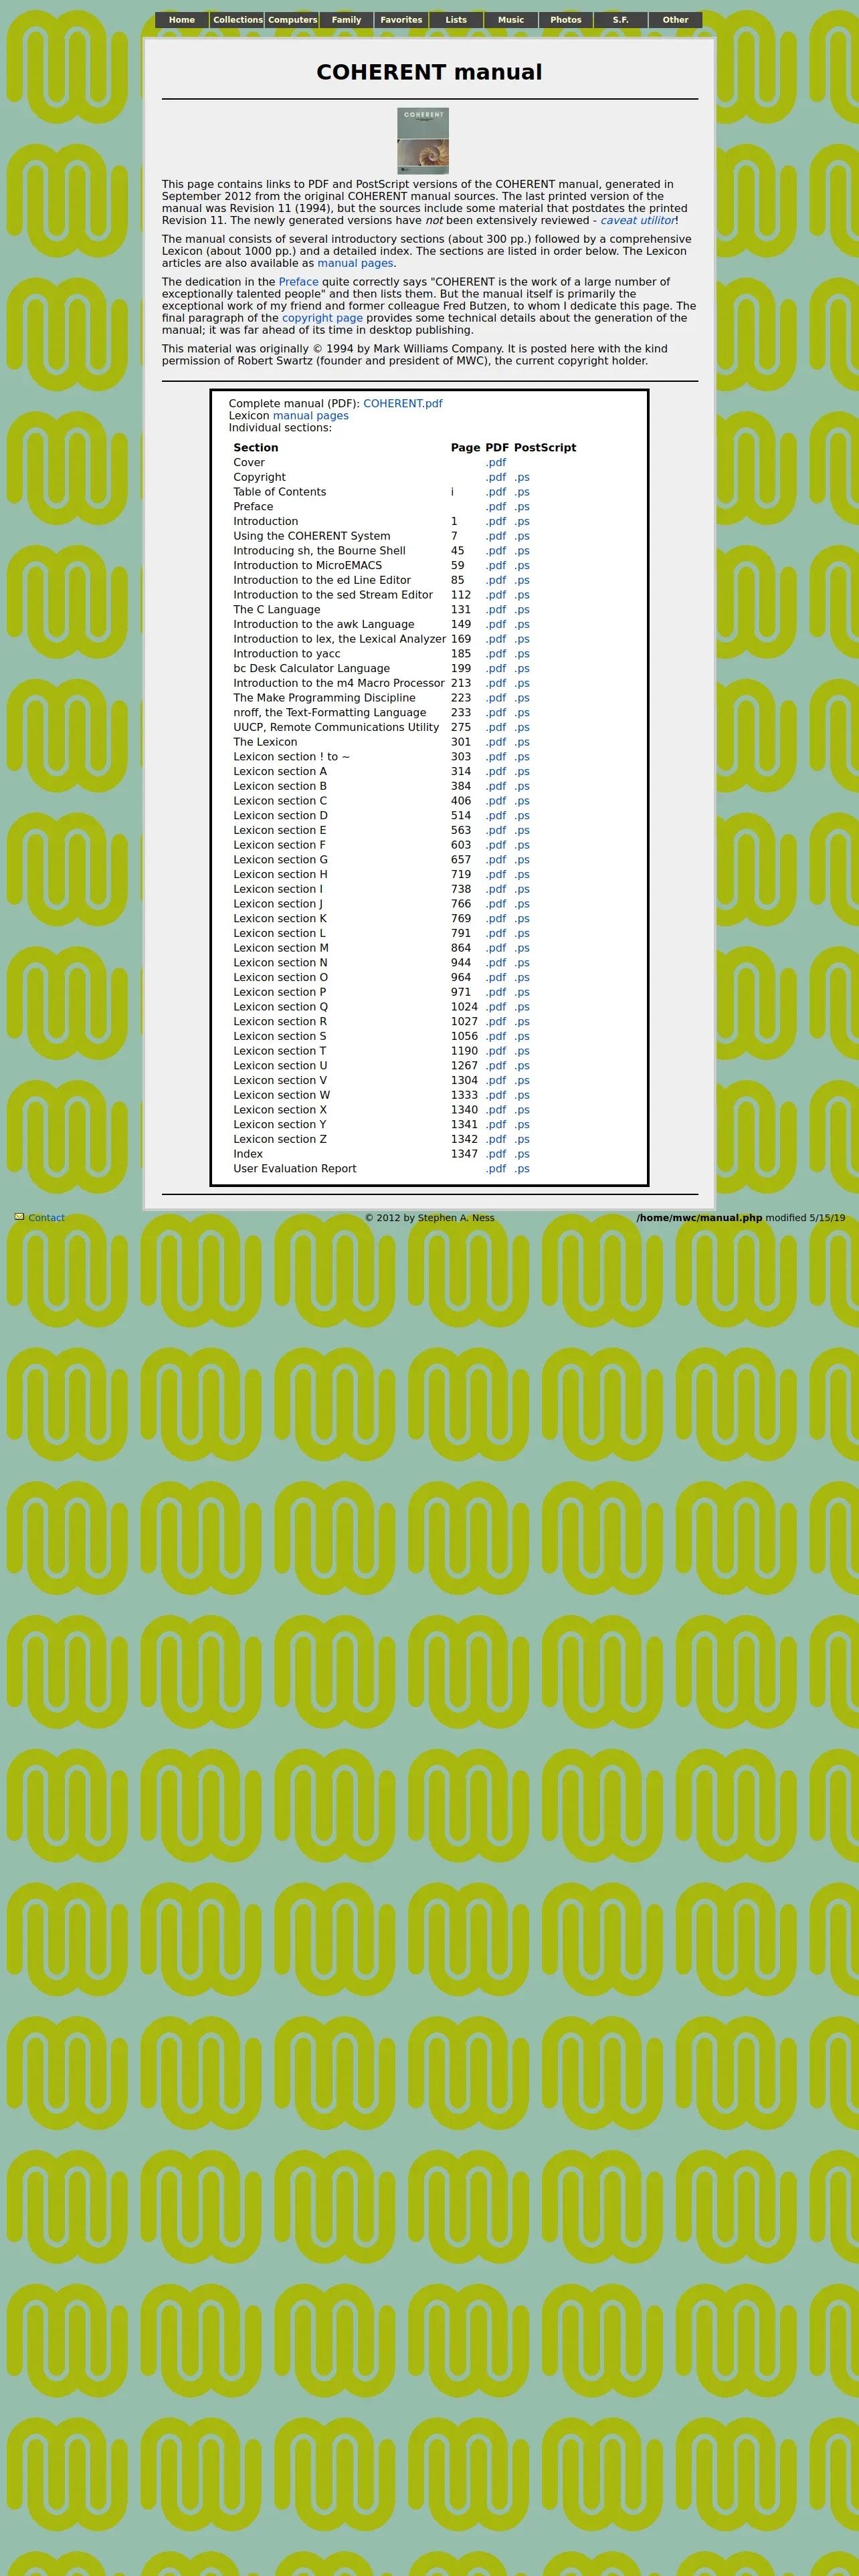Open User Evaluation Report .ps link
The width and height of the screenshot is (859, 2576).
pos(522,1169)
